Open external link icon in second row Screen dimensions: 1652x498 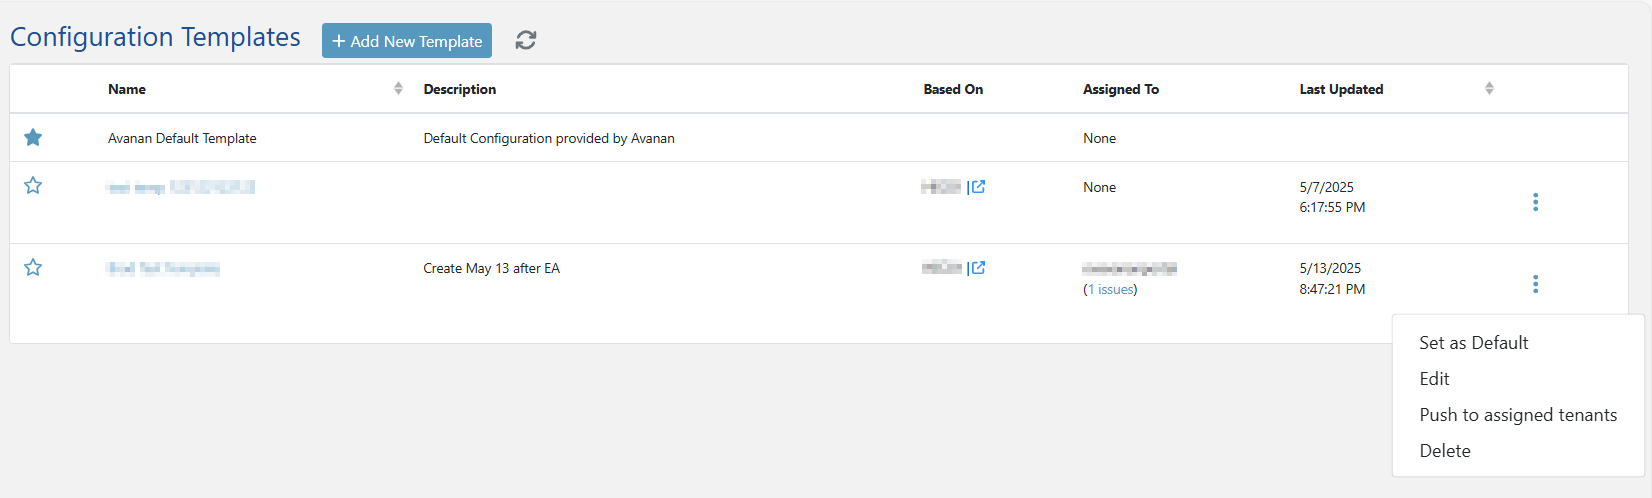point(978,186)
